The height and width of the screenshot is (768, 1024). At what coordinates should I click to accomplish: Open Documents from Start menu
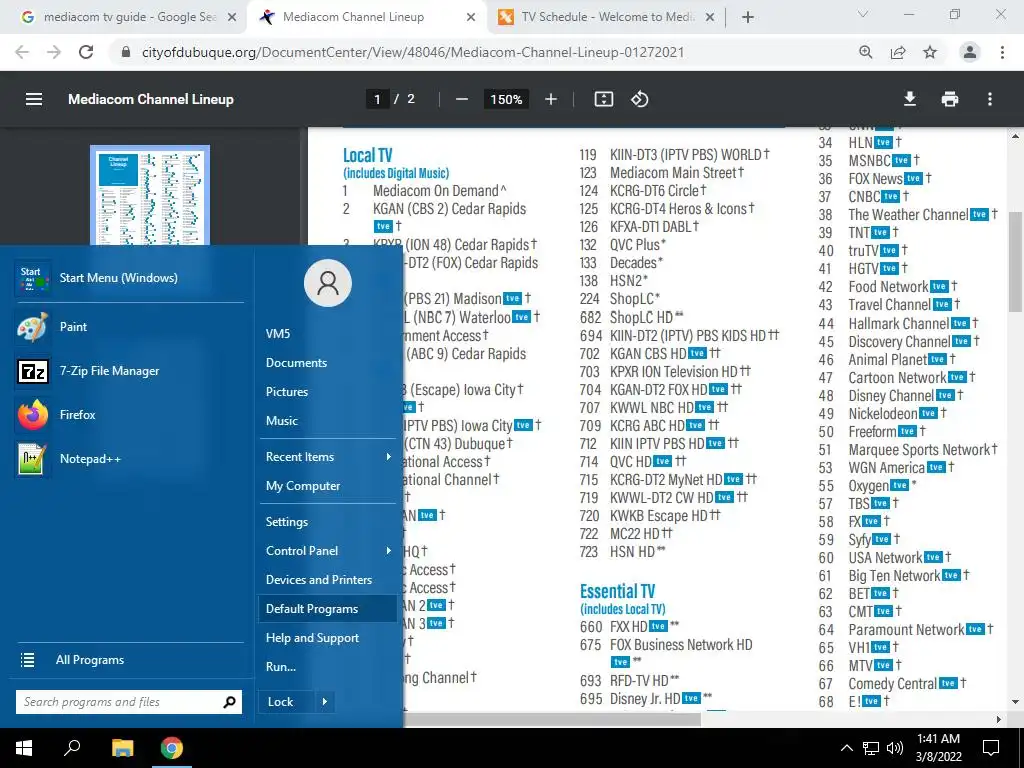(x=296, y=362)
